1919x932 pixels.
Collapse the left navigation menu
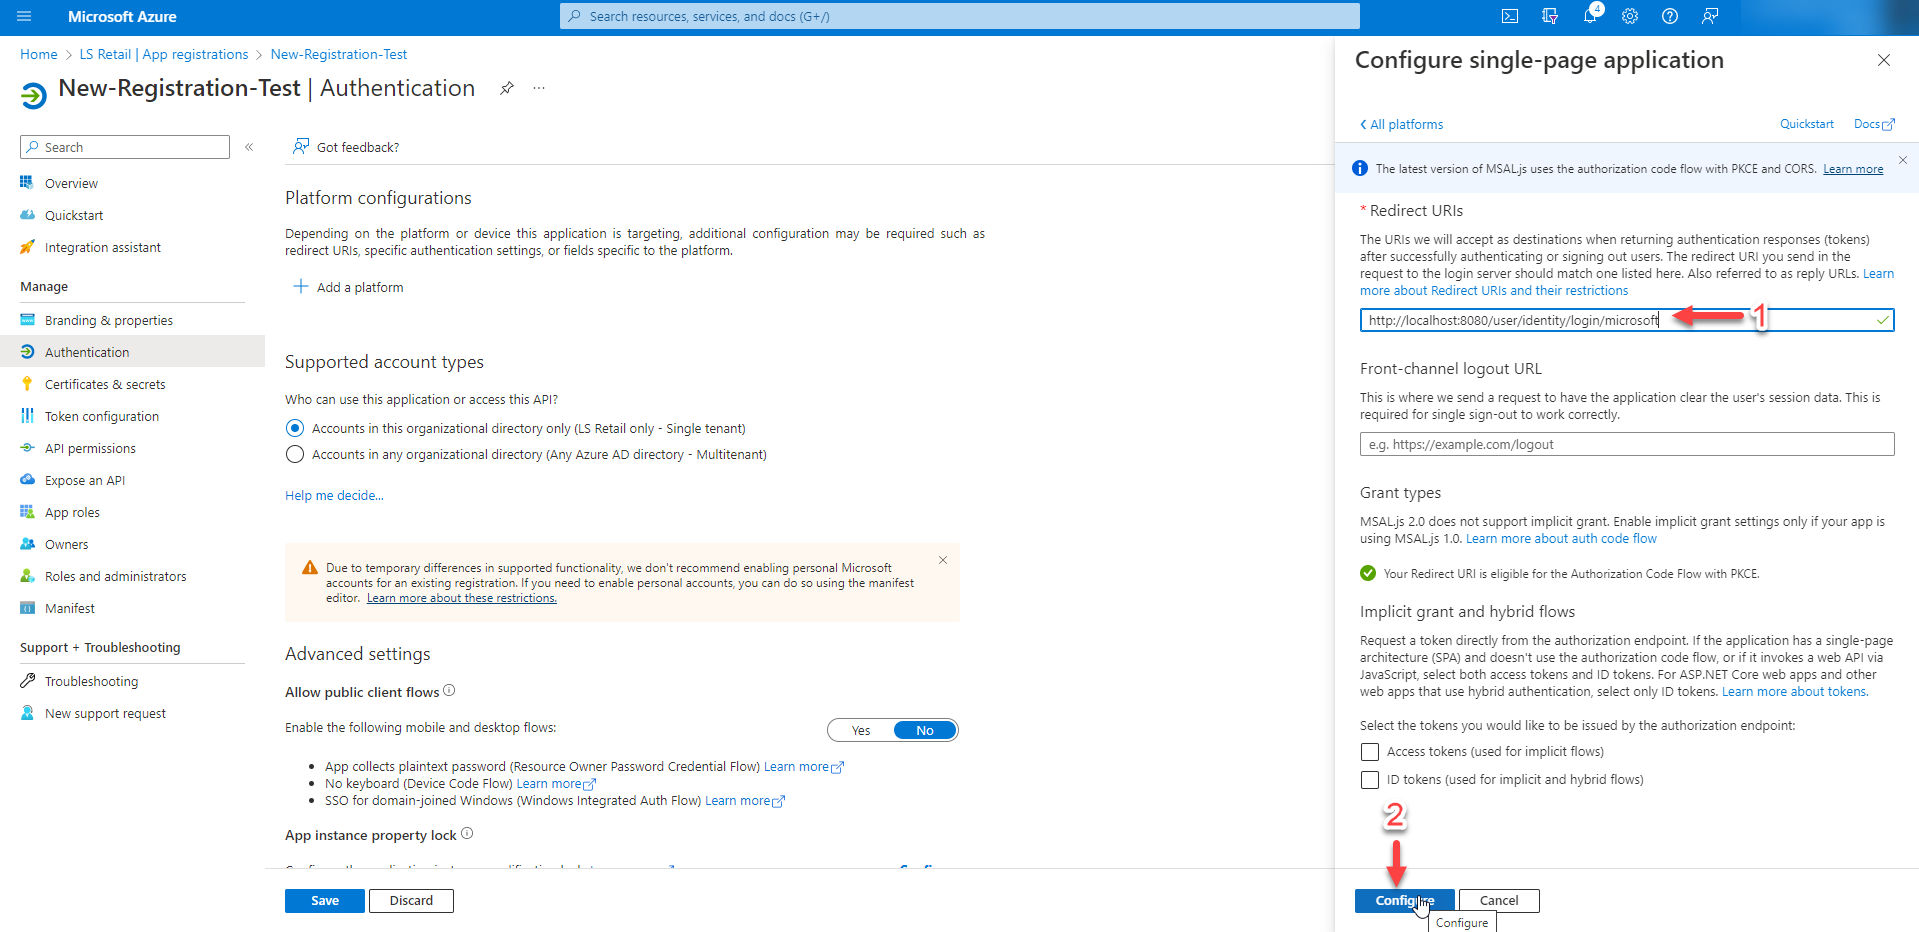249,147
